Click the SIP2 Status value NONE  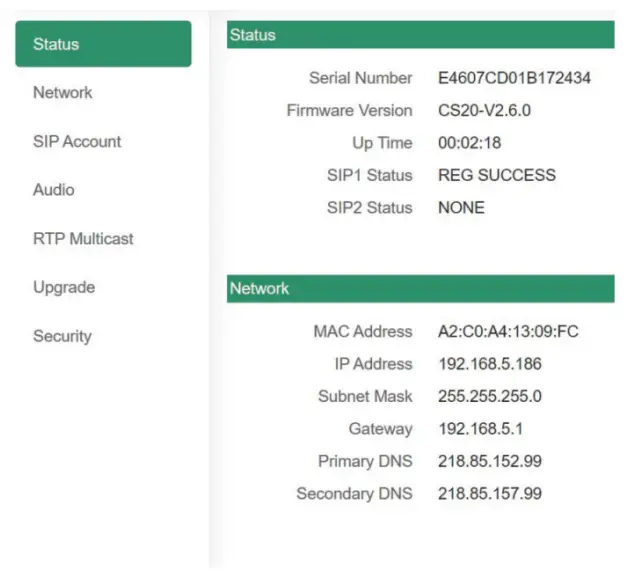[461, 208]
